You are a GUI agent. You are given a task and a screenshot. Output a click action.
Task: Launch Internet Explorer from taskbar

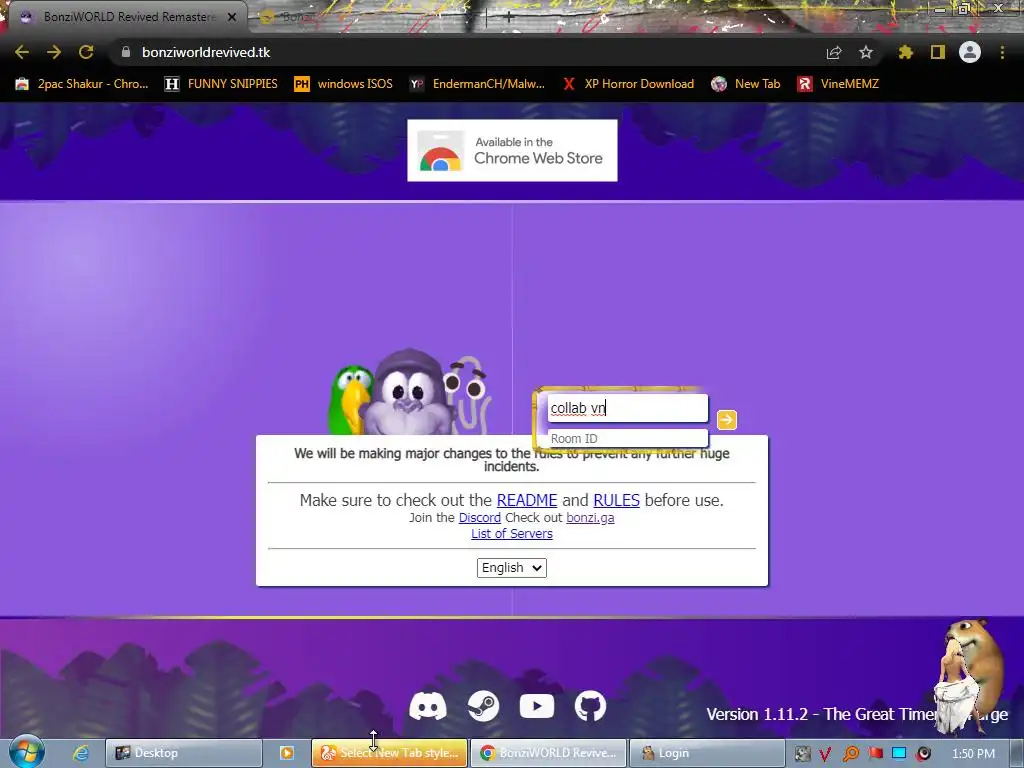click(81, 753)
